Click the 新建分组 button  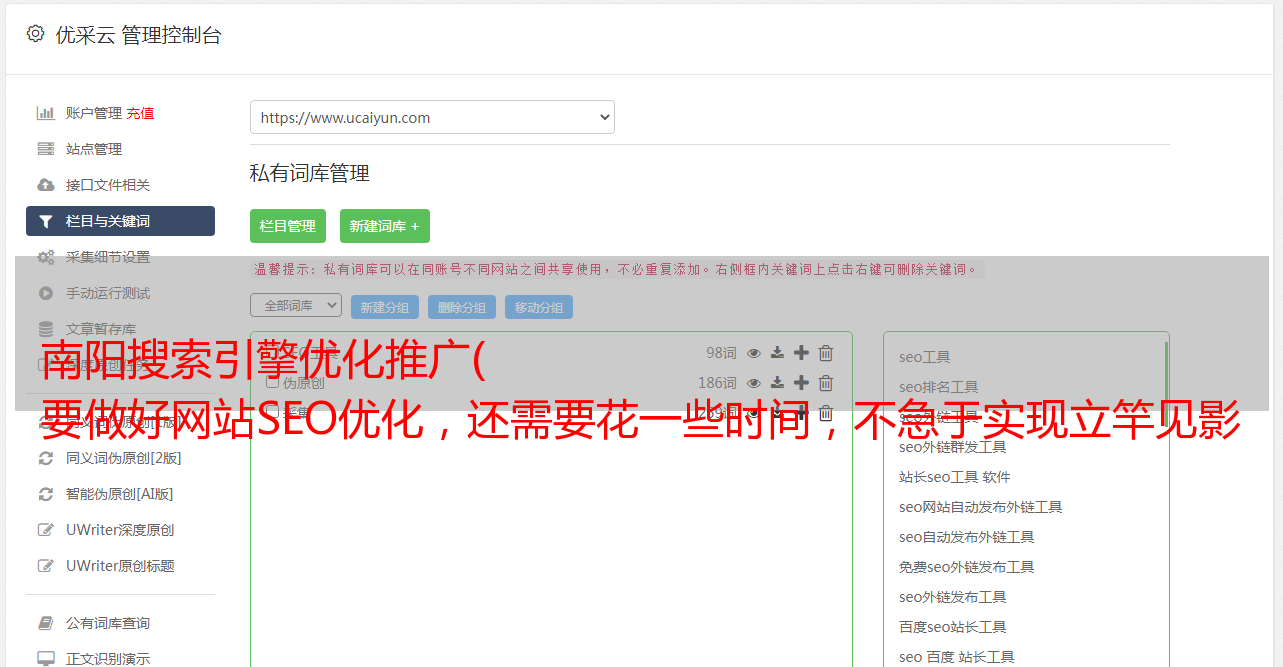385,307
